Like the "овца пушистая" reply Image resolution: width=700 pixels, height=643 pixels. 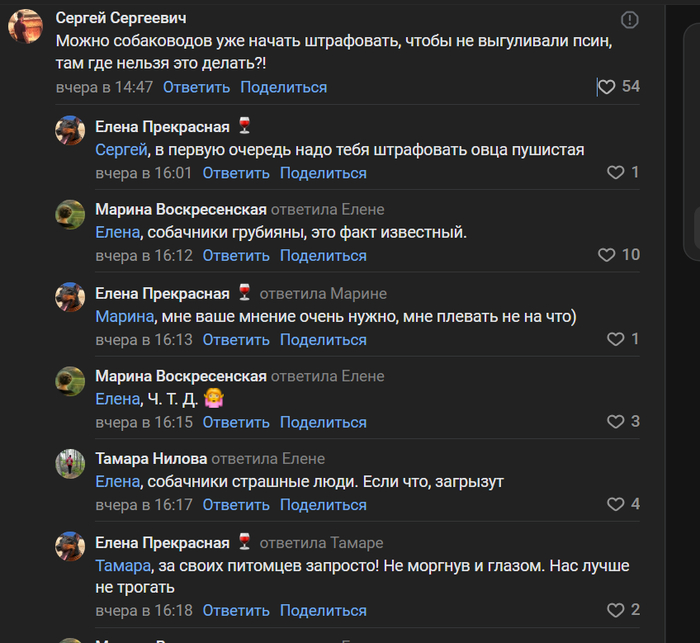(616, 172)
